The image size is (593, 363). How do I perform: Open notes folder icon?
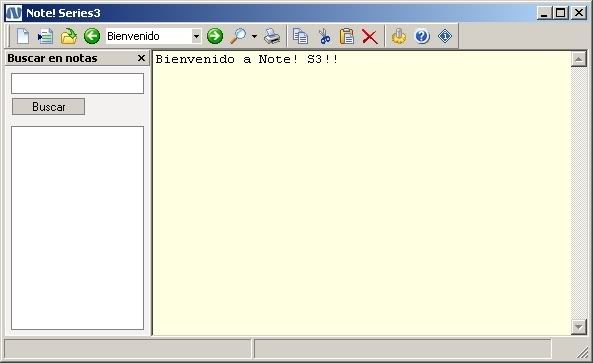tap(68, 36)
